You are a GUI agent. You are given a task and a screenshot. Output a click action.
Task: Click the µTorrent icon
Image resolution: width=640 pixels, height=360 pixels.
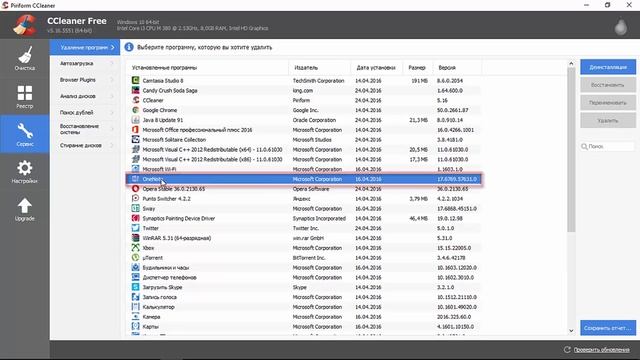point(136,258)
